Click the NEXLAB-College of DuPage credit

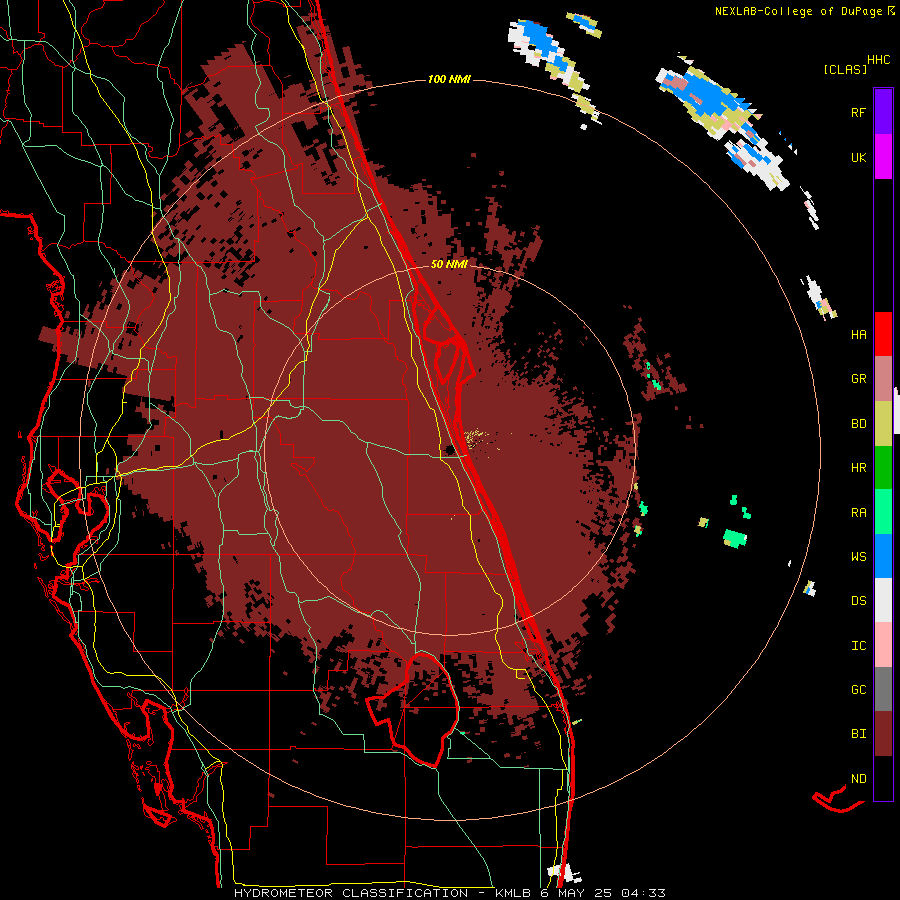click(x=798, y=11)
